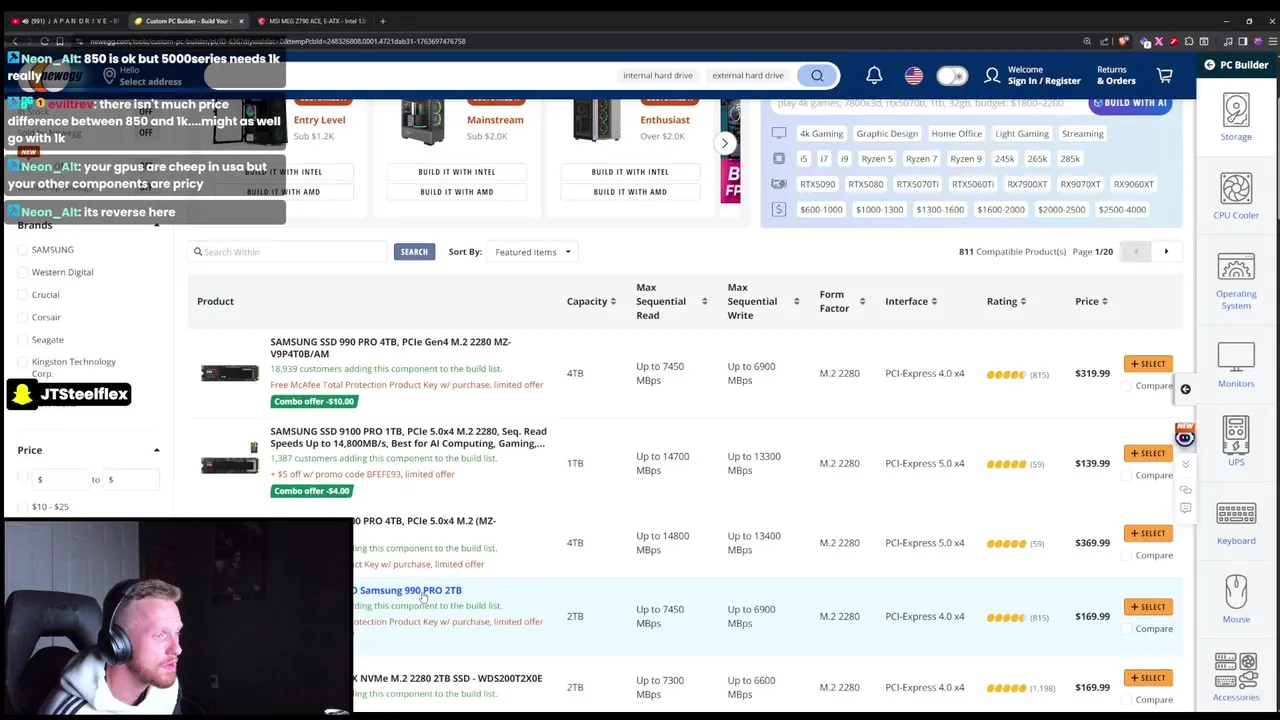Click SEARCH button next to Search Within

pos(414,252)
